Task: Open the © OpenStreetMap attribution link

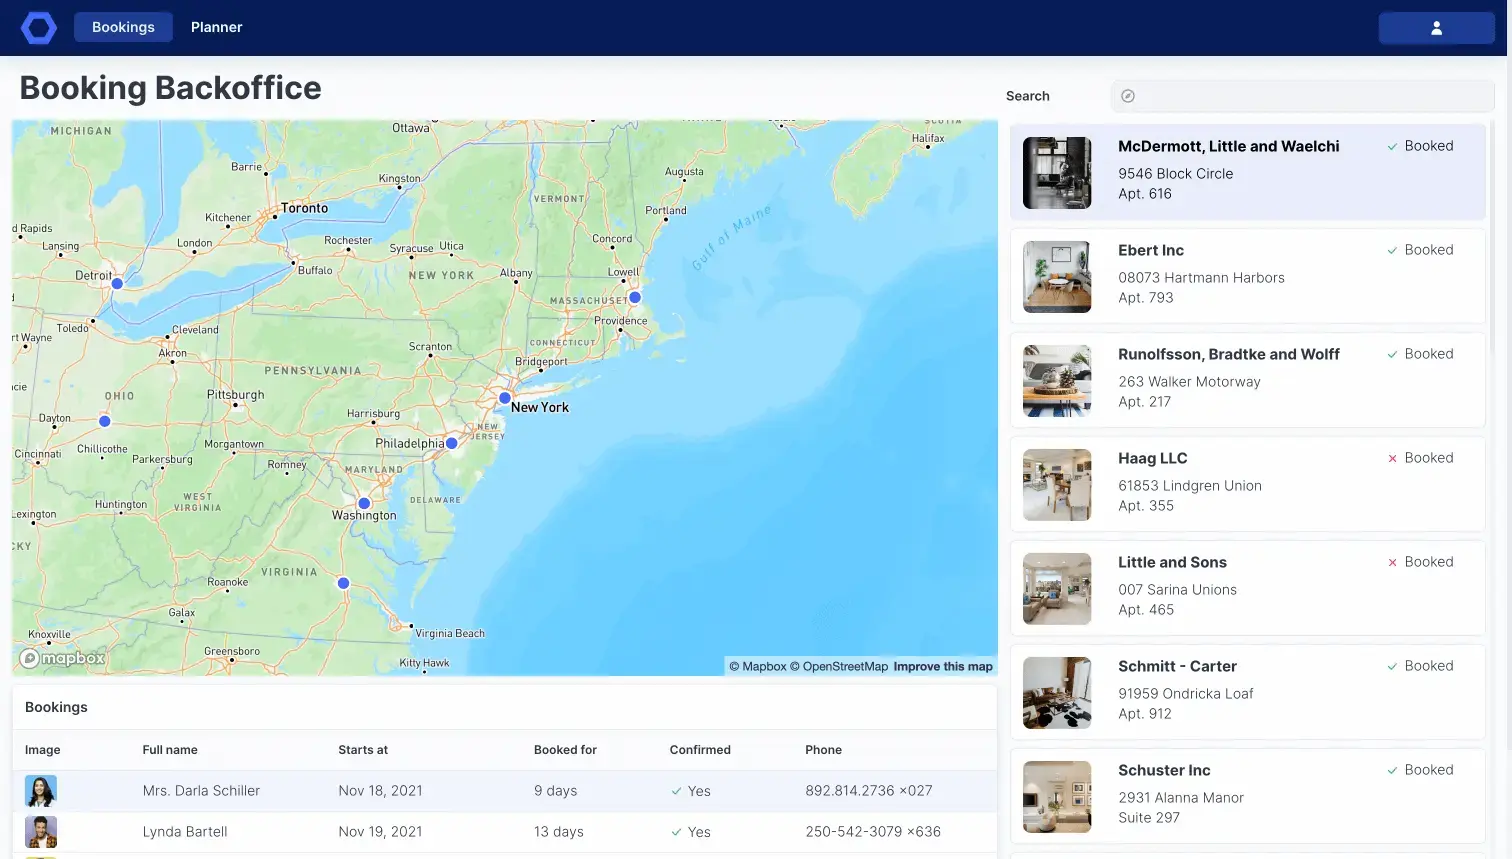Action: (x=839, y=667)
